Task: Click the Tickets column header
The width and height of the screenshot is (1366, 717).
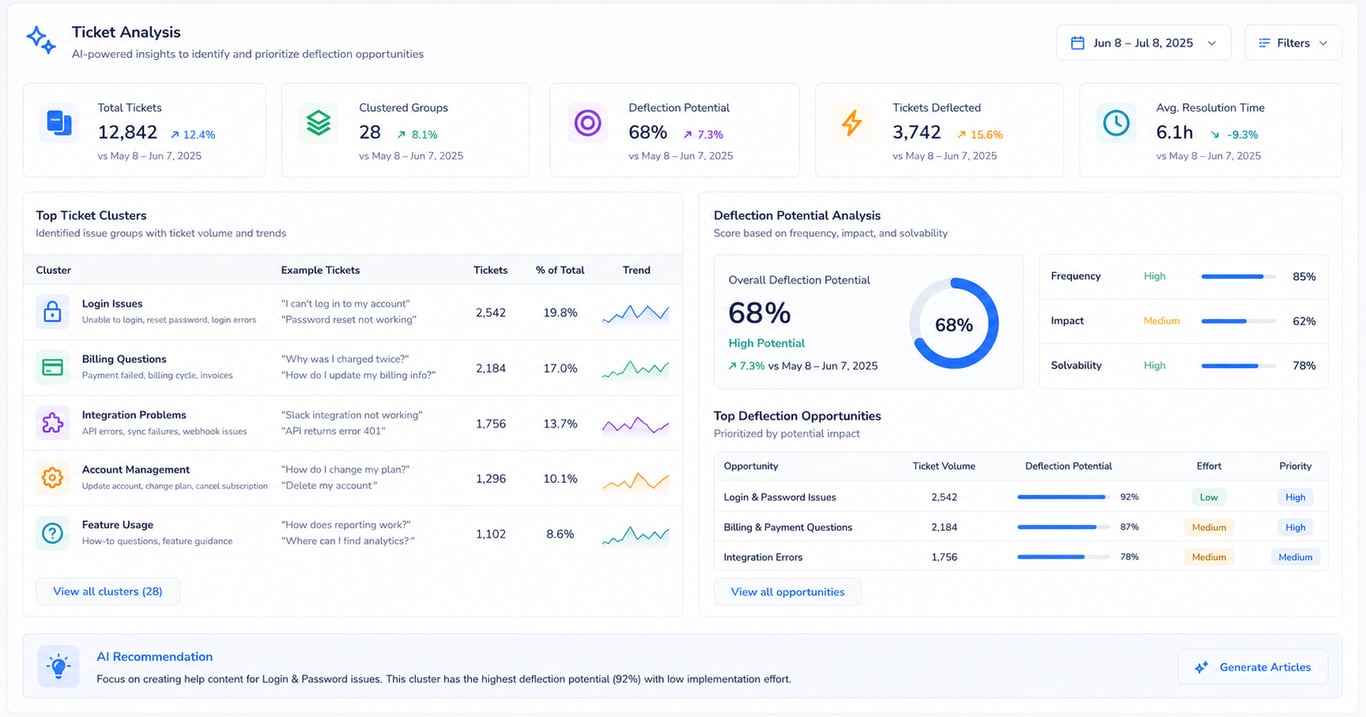Action: point(490,270)
